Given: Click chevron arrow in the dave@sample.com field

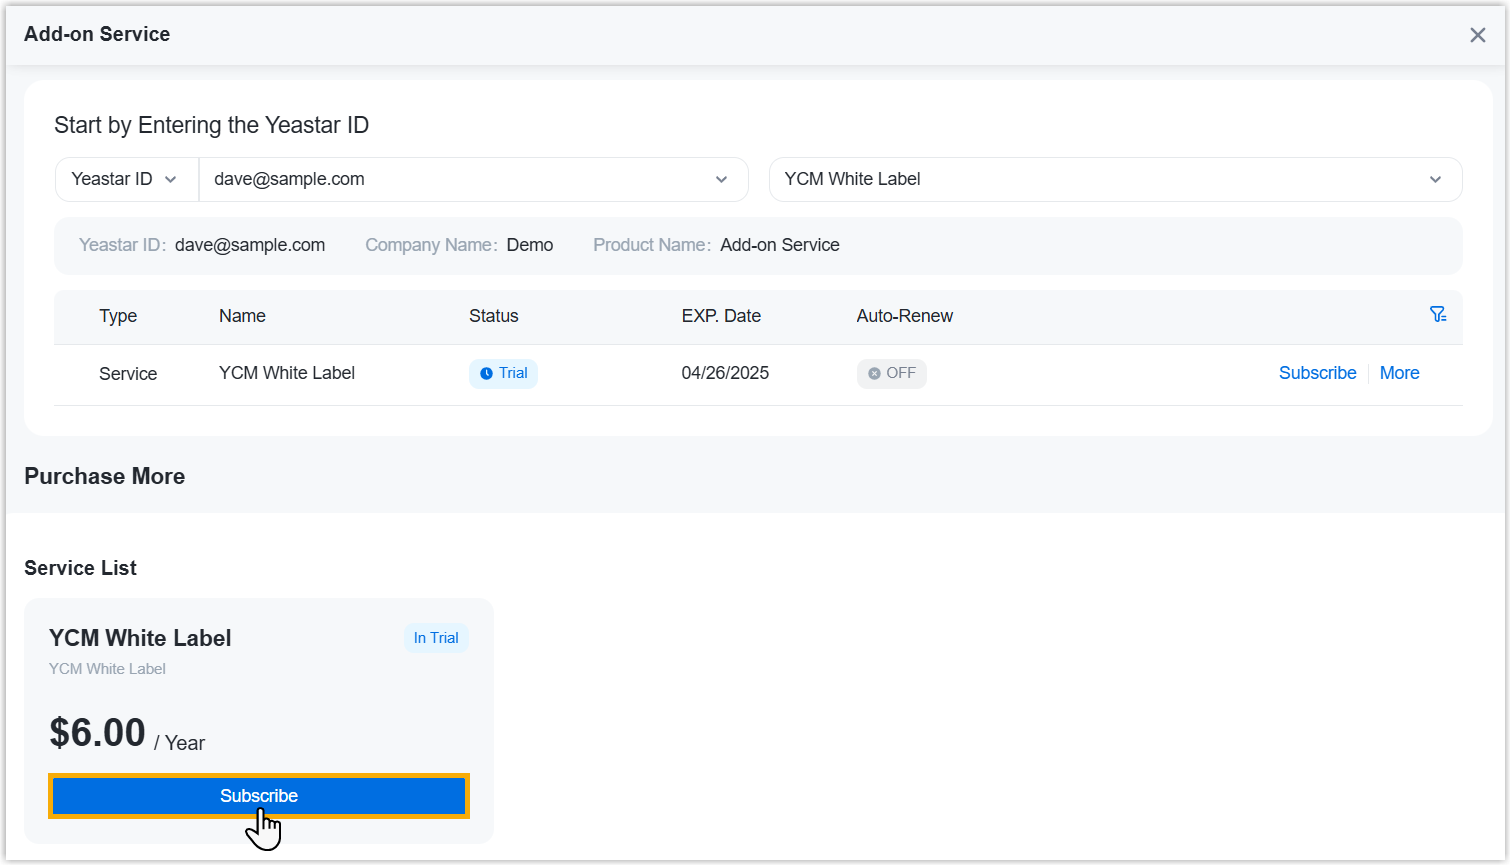Looking at the screenshot, I should (x=721, y=180).
